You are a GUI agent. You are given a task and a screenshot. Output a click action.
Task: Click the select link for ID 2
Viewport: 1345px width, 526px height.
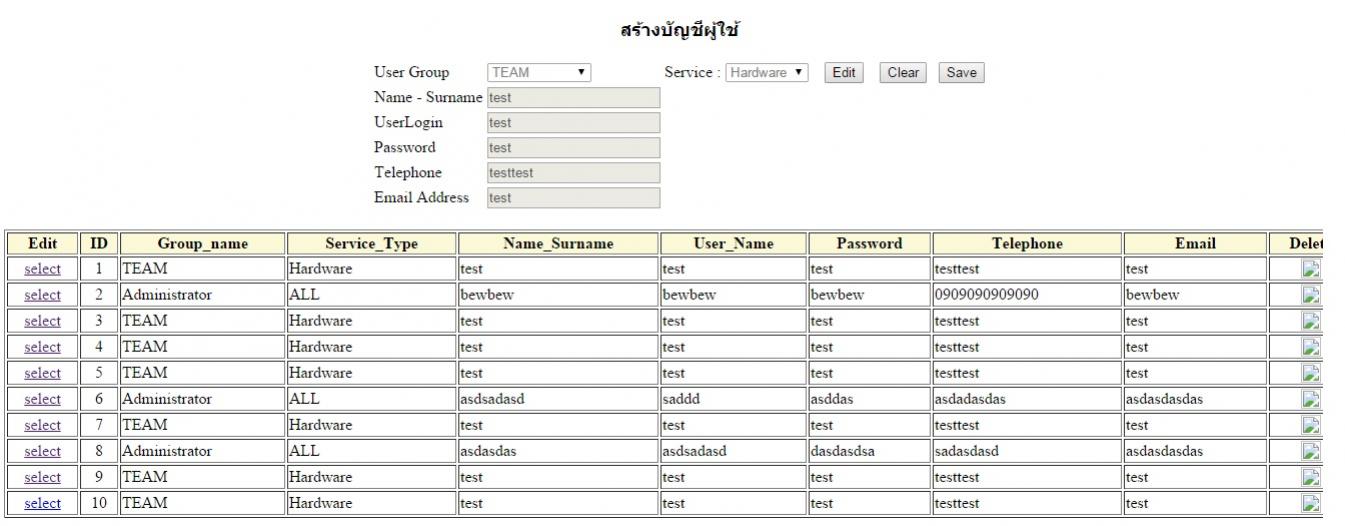pyautogui.click(x=42, y=295)
